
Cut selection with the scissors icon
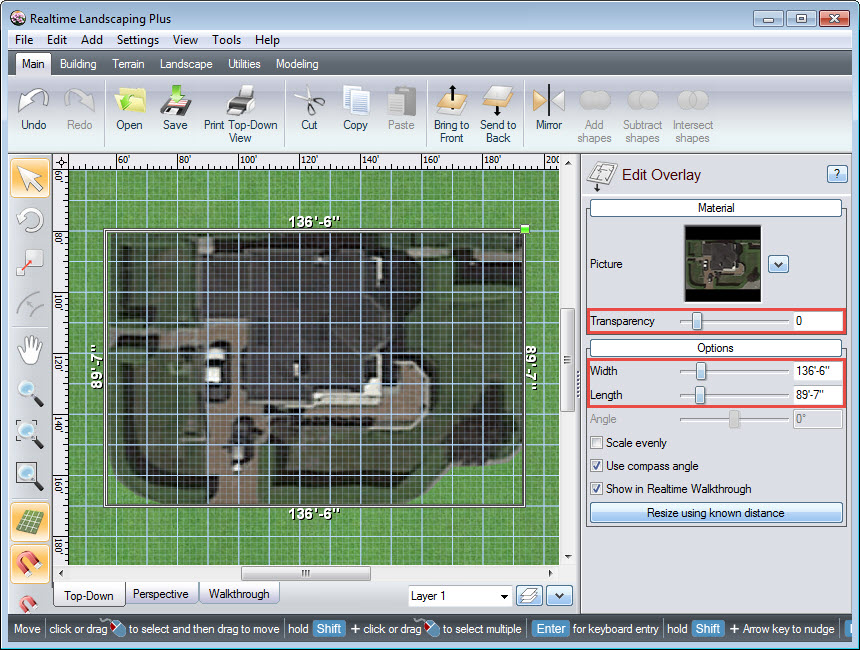tap(309, 100)
